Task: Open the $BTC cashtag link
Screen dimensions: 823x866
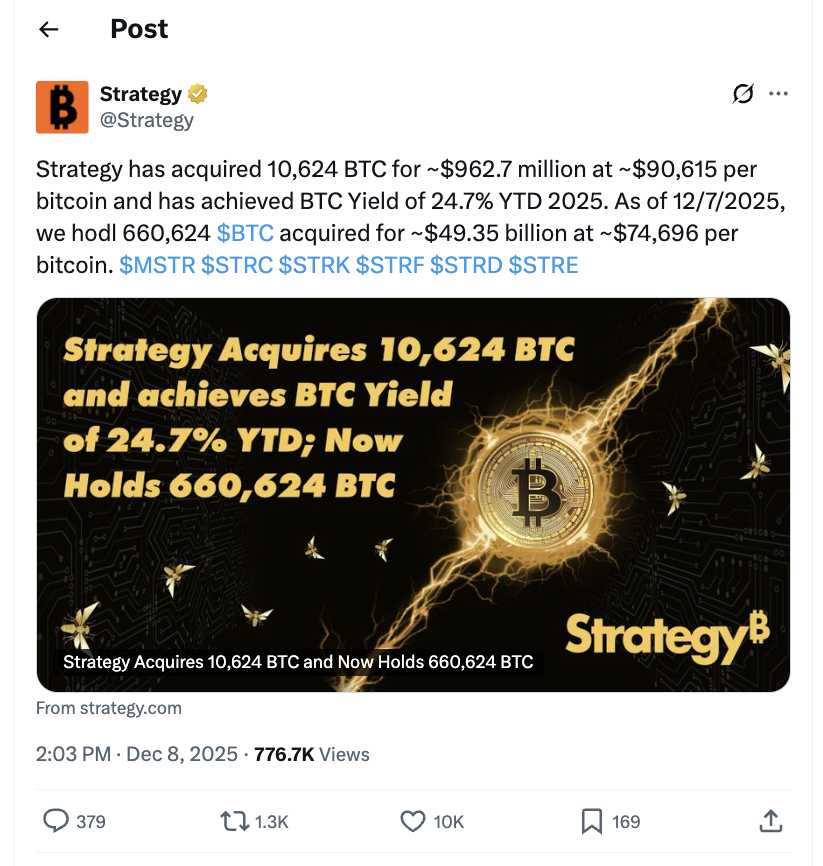Action: pyautogui.click(x=247, y=233)
